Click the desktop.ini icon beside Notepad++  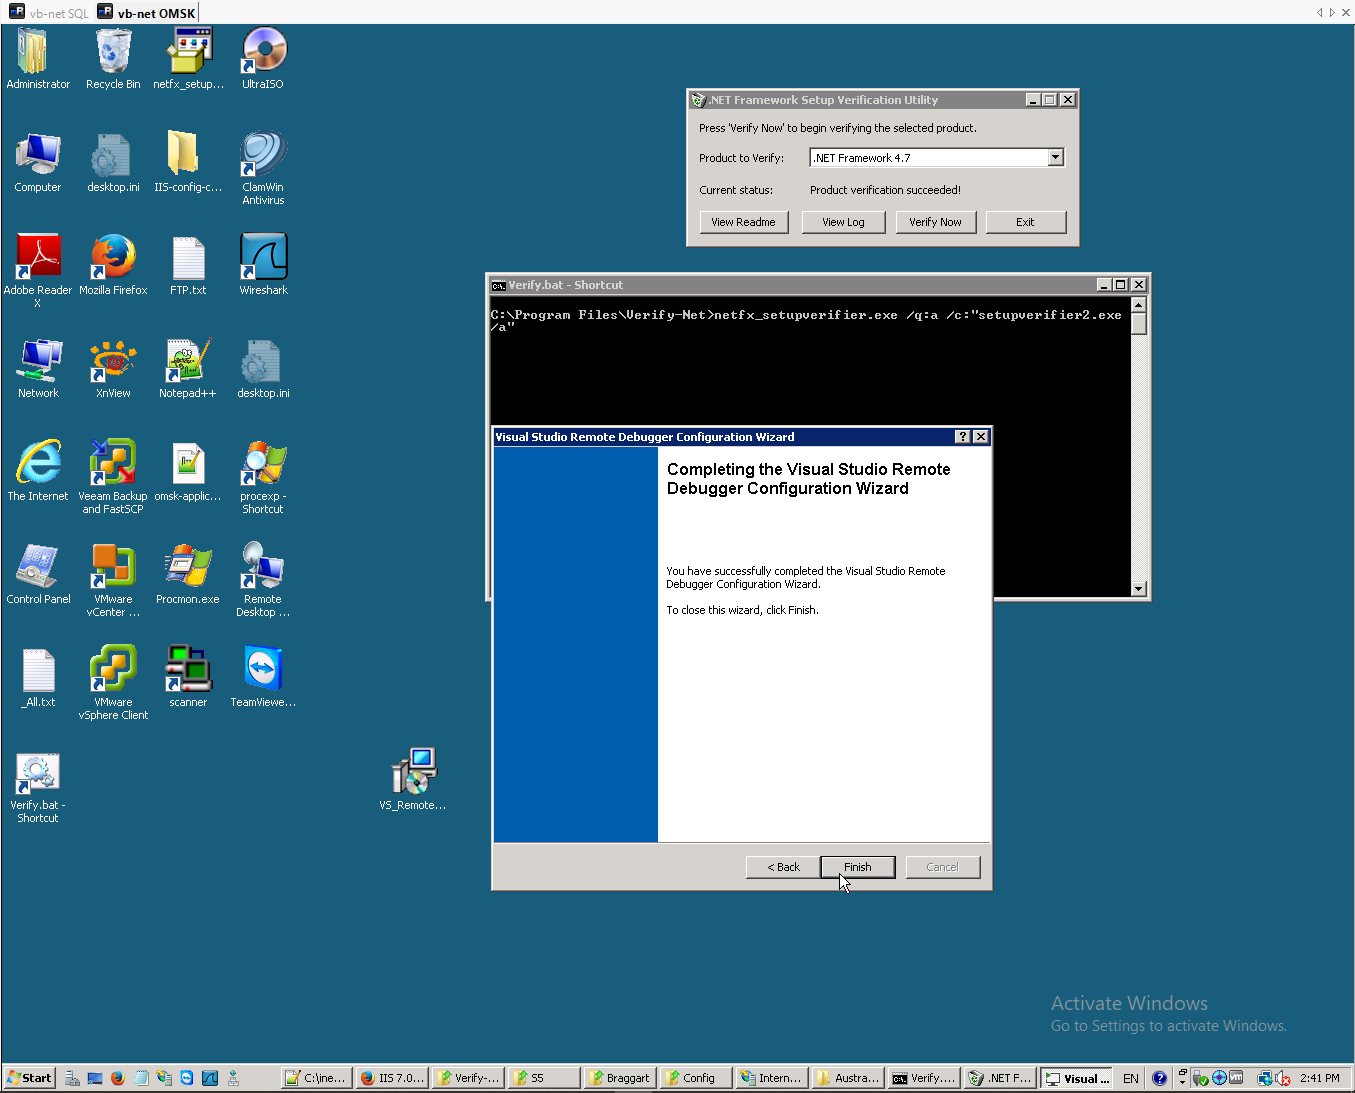click(263, 368)
